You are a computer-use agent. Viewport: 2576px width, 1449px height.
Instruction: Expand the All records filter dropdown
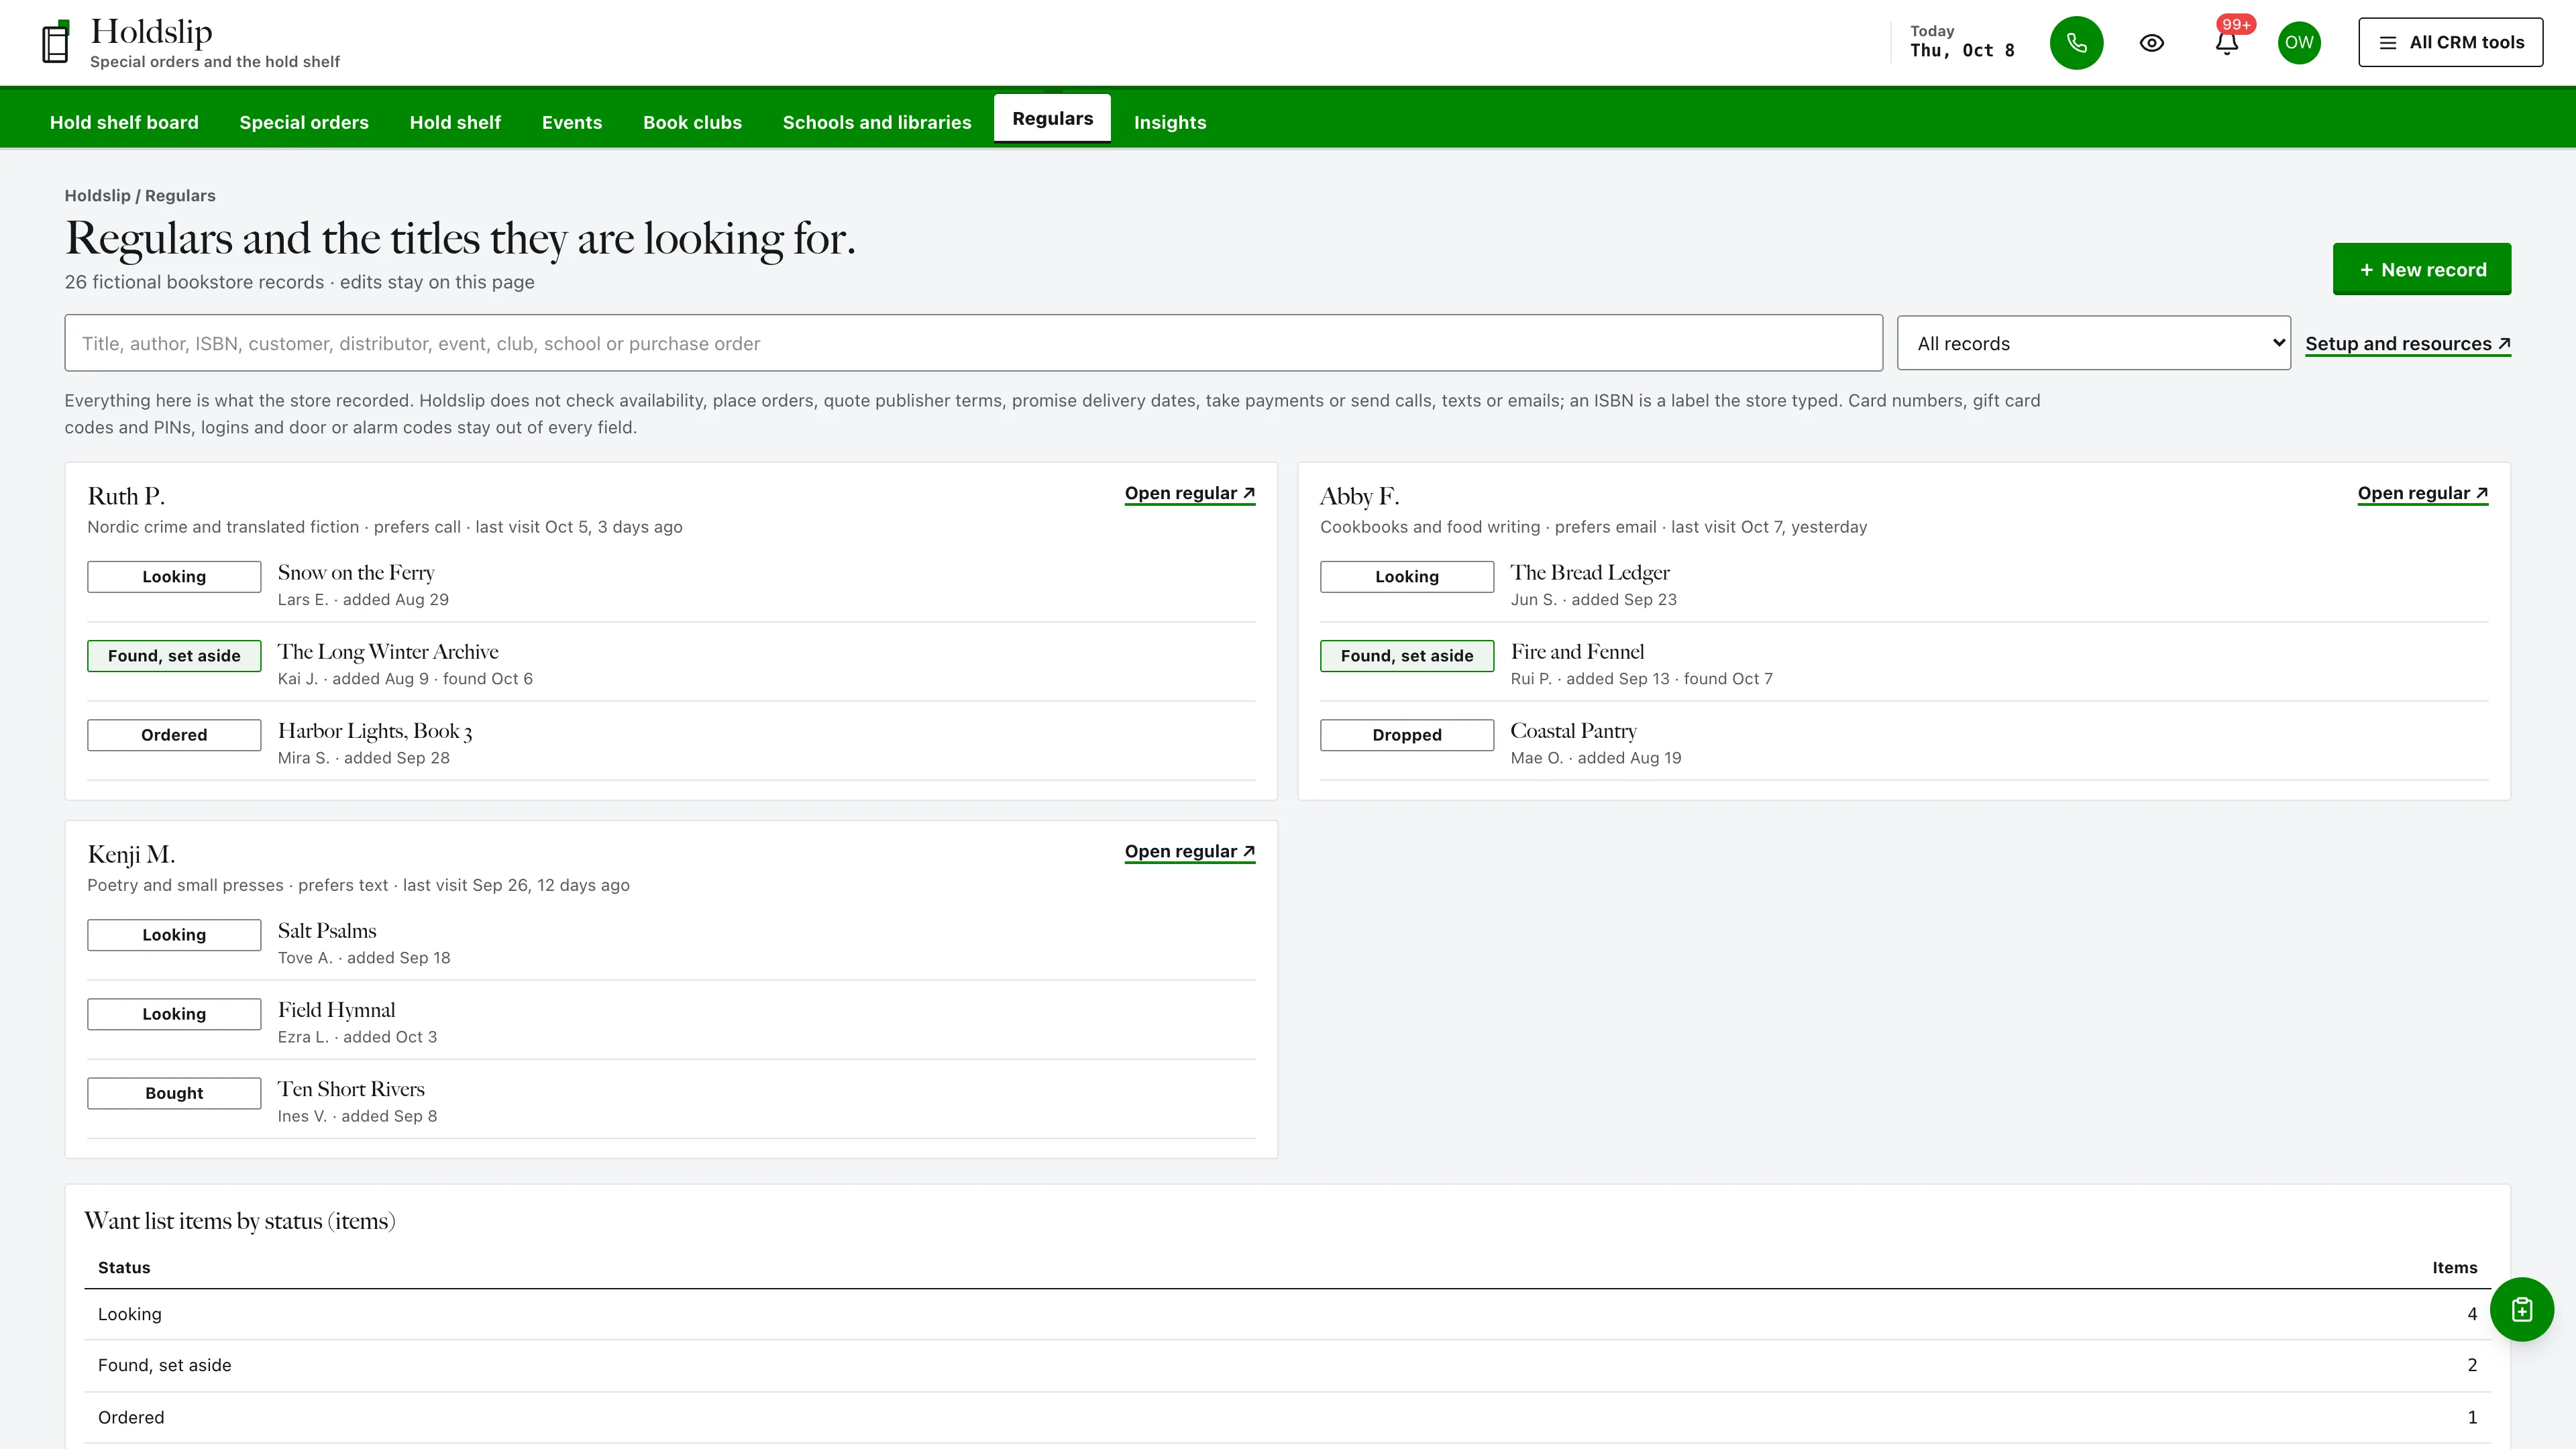coord(2093,343)
